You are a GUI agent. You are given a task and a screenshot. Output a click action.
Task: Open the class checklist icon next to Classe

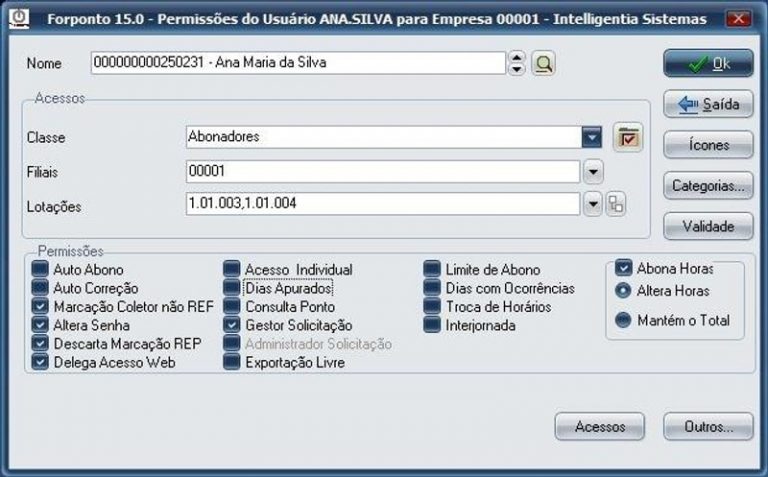[x=627, y=138]
